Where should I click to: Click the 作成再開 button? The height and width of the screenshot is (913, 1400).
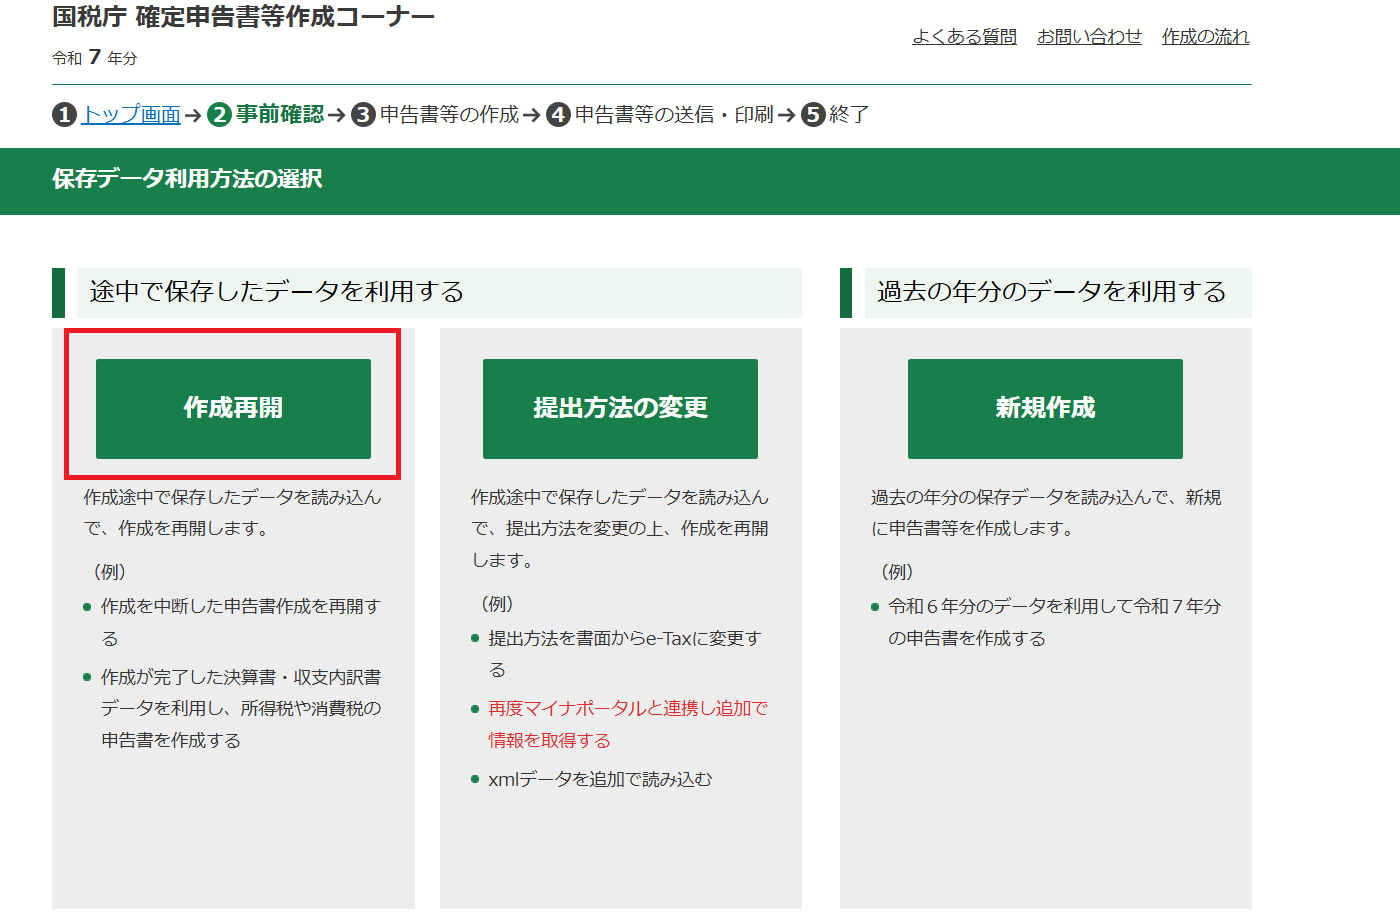tap(233, 408)
